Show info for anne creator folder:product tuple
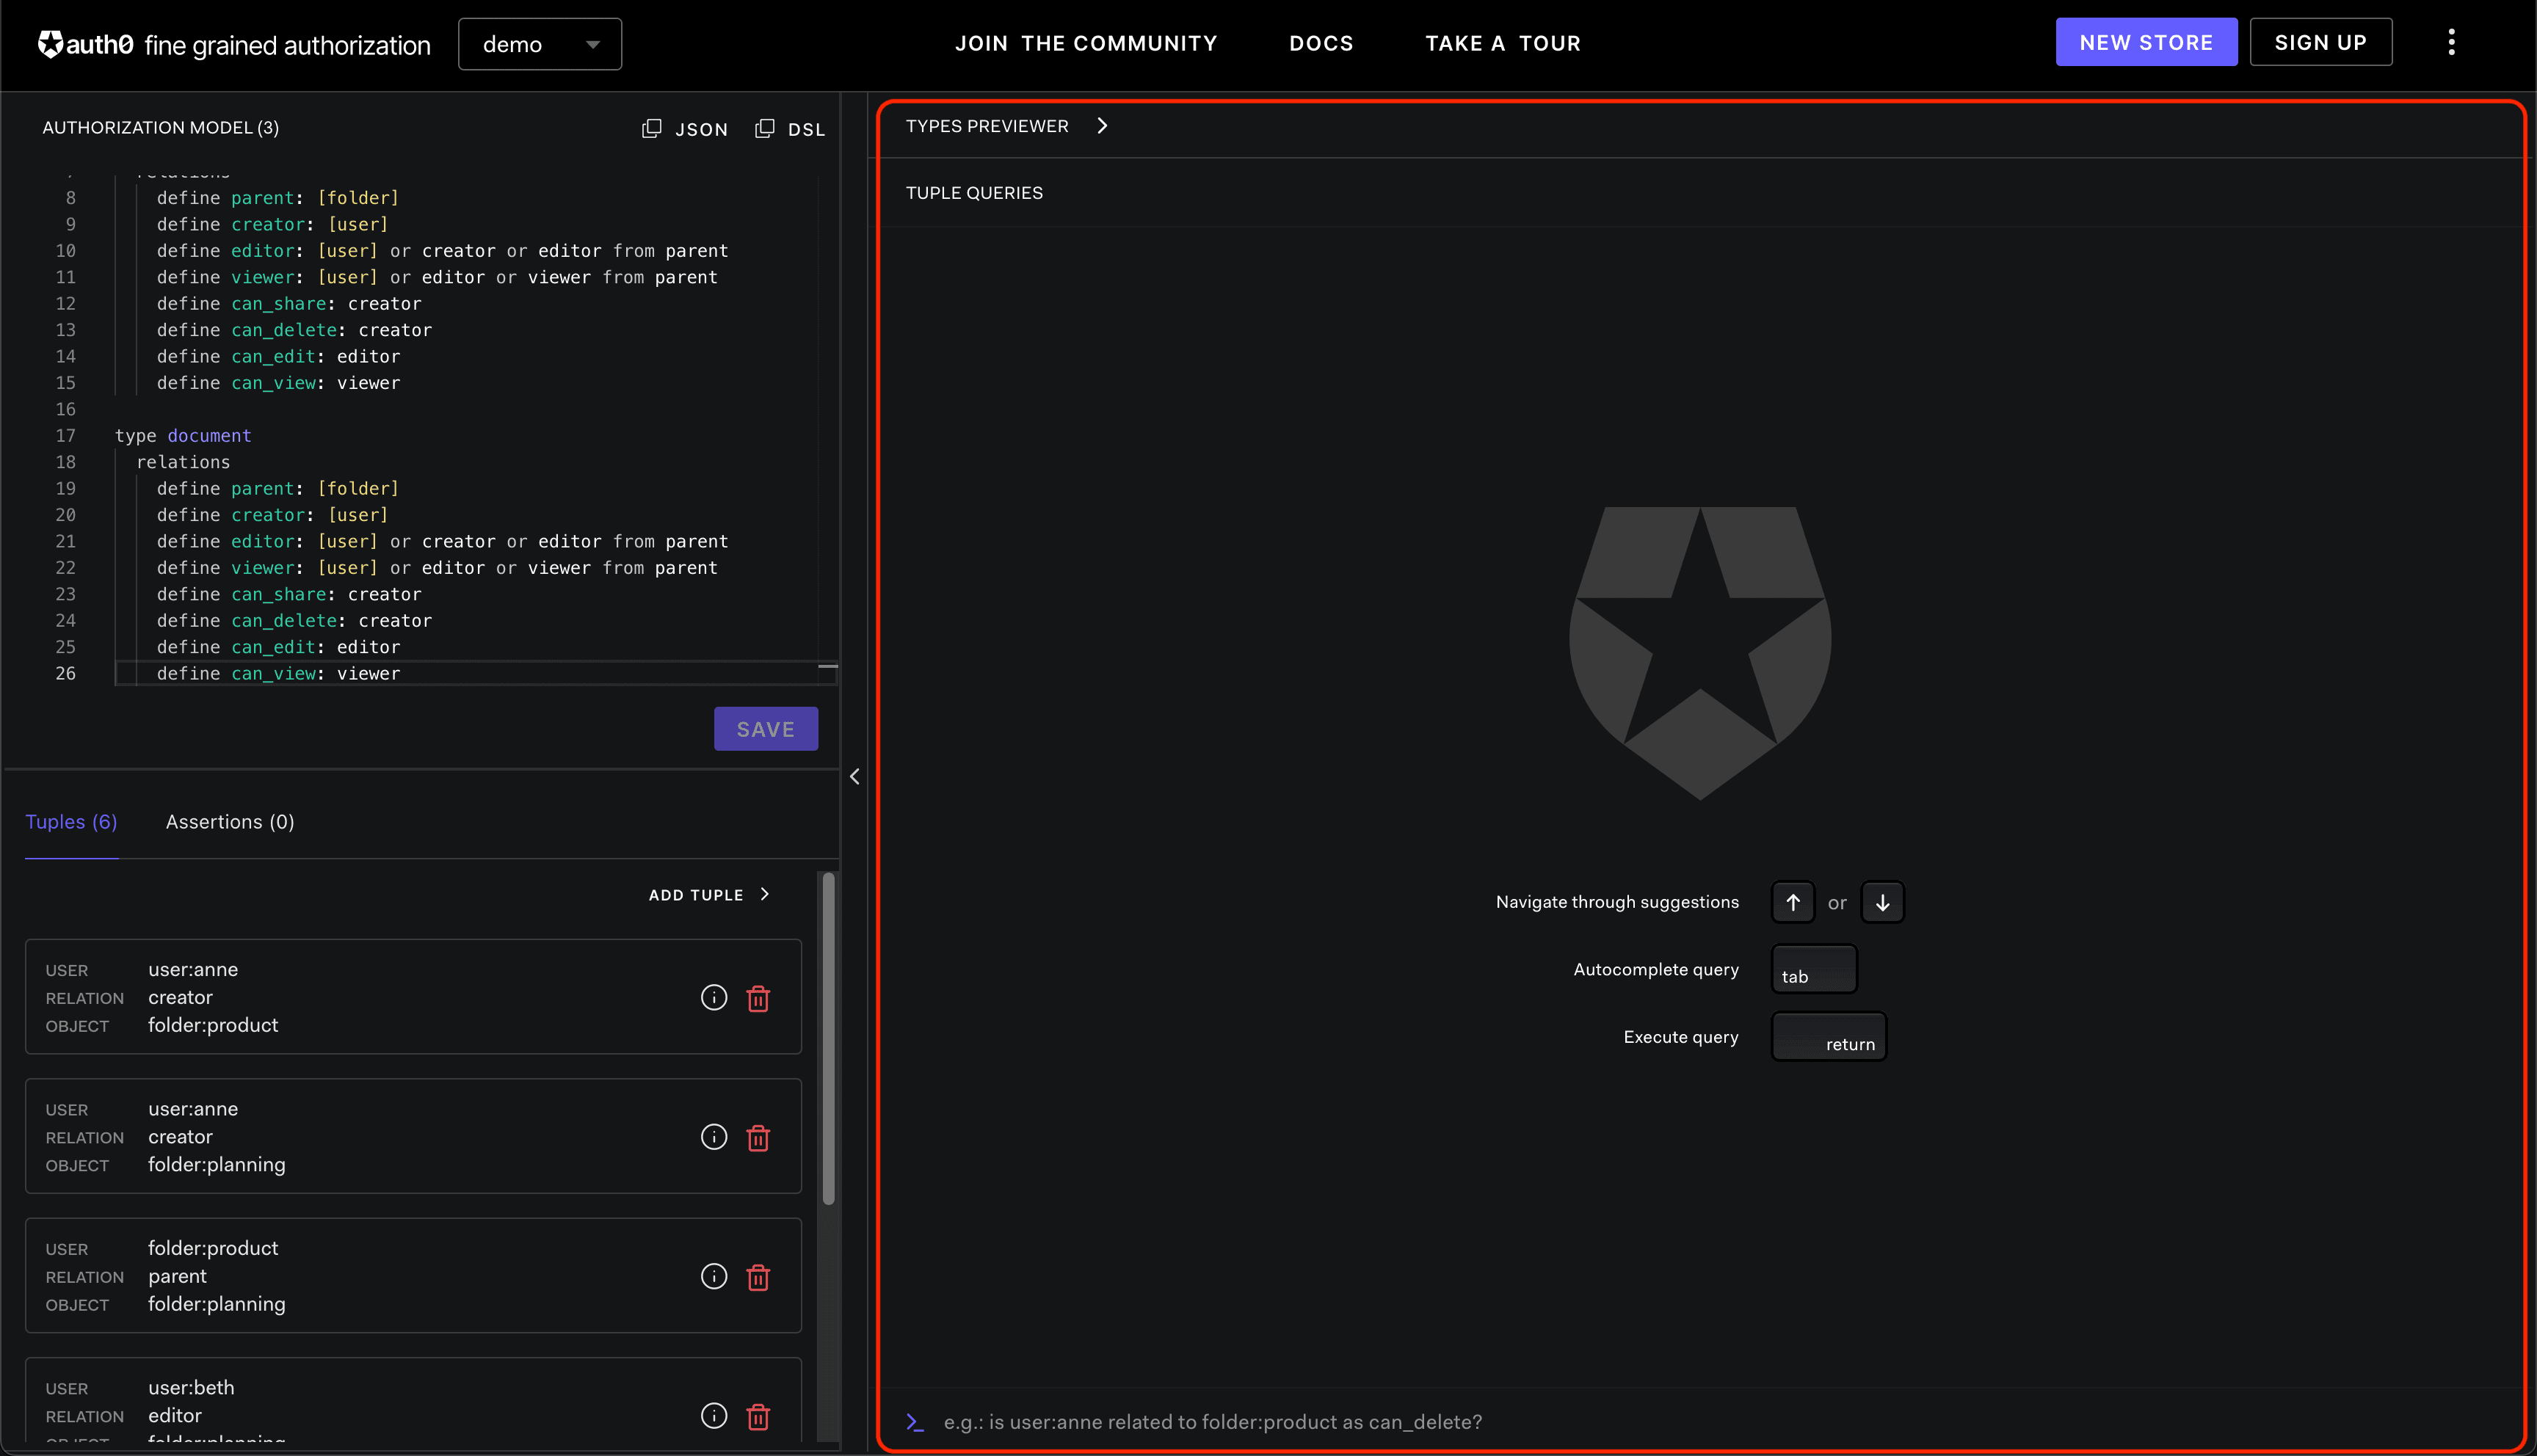The width and height of the screenshot is (2537, 1456). (714, 998)
